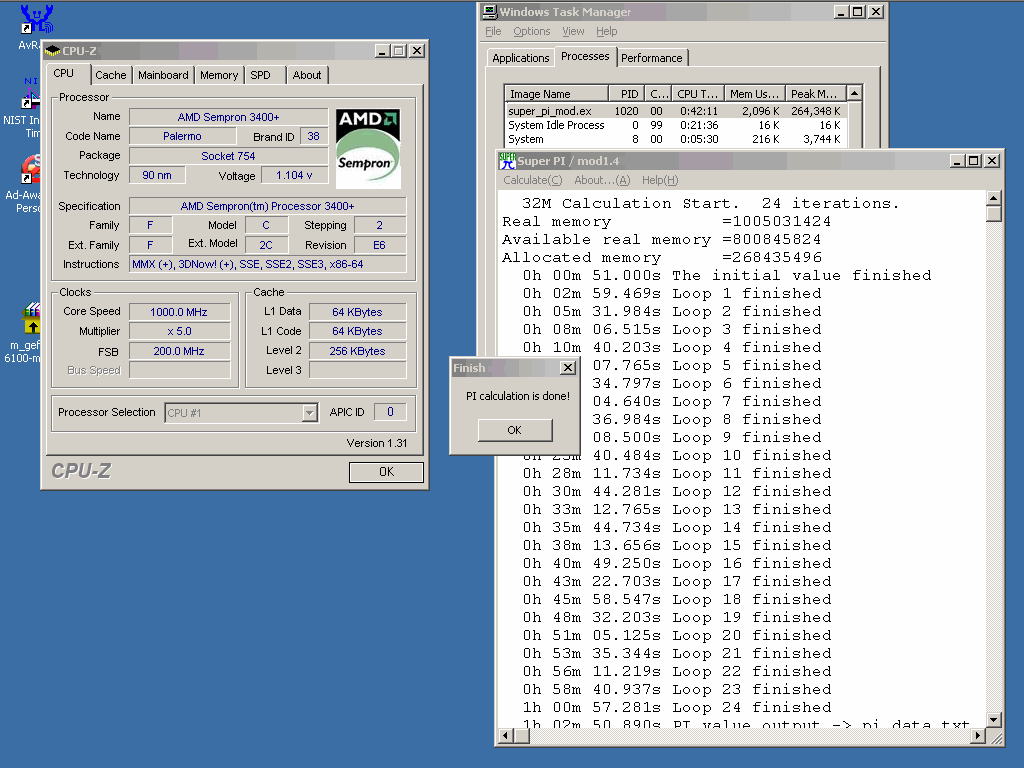
Task: Click the Super PI horizontal scroll-left arrow
Action: [506, 736]
